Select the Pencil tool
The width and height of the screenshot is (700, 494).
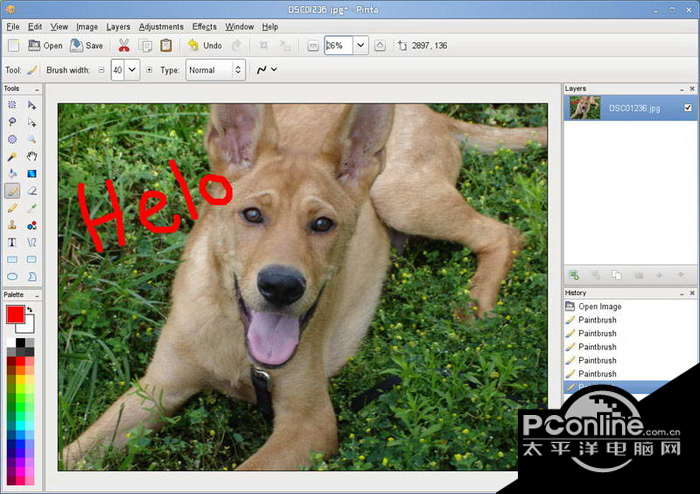click(x=12, y=208)
